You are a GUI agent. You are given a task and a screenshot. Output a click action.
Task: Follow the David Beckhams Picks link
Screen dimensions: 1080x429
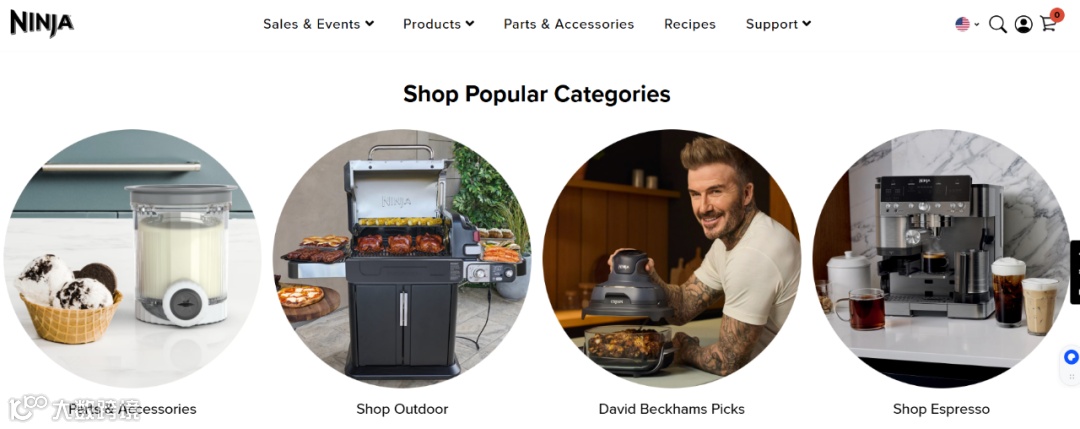click(672, 409)
